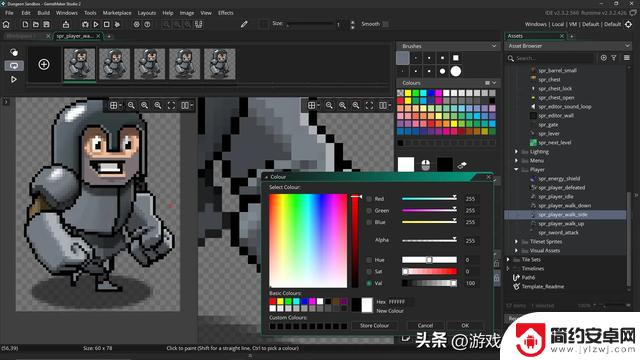The image size is (640, 360).
Task: Expand the Tileset Sprites folder
Action: 516,241
